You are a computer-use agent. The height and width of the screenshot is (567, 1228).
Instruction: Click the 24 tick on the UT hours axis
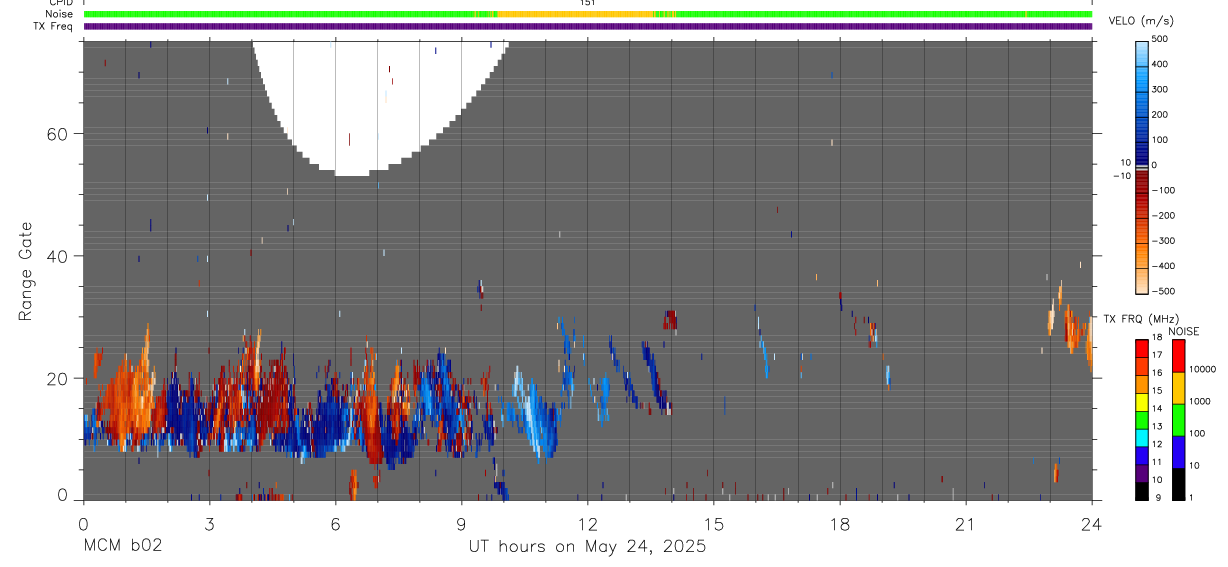1092,524
